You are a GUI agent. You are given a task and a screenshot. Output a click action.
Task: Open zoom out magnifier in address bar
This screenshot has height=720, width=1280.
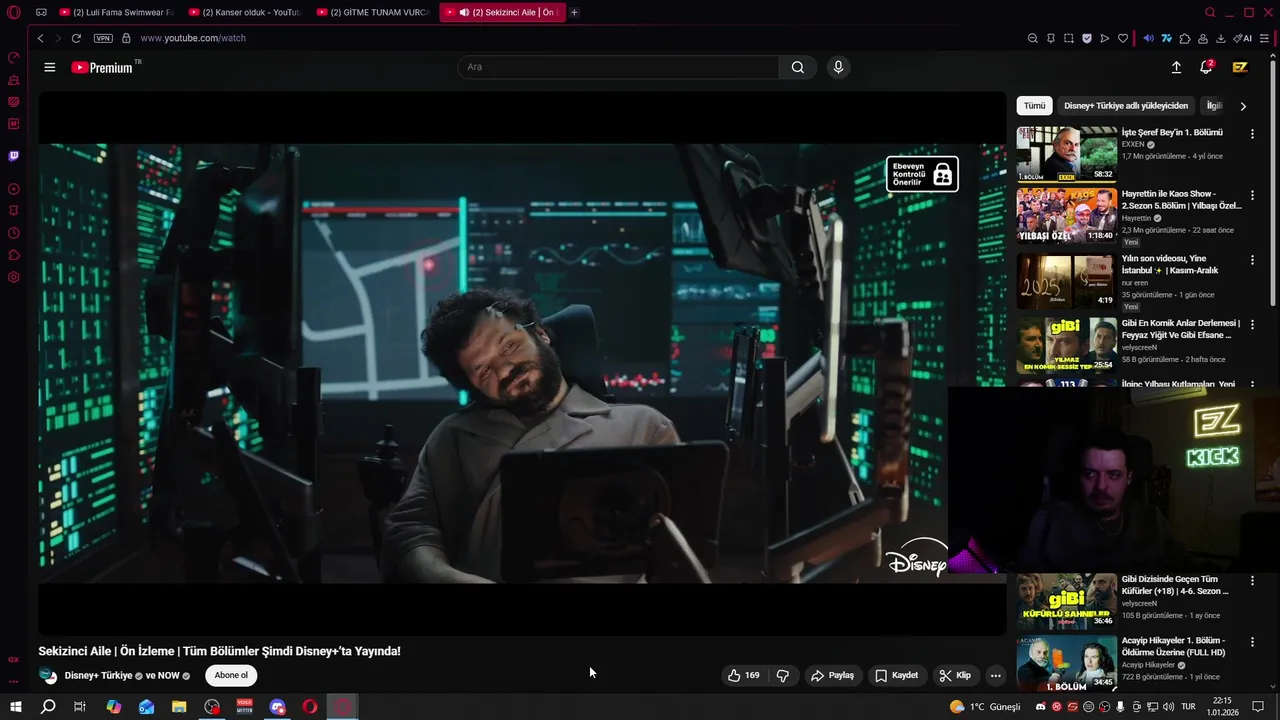click(x=1033, y=38)
